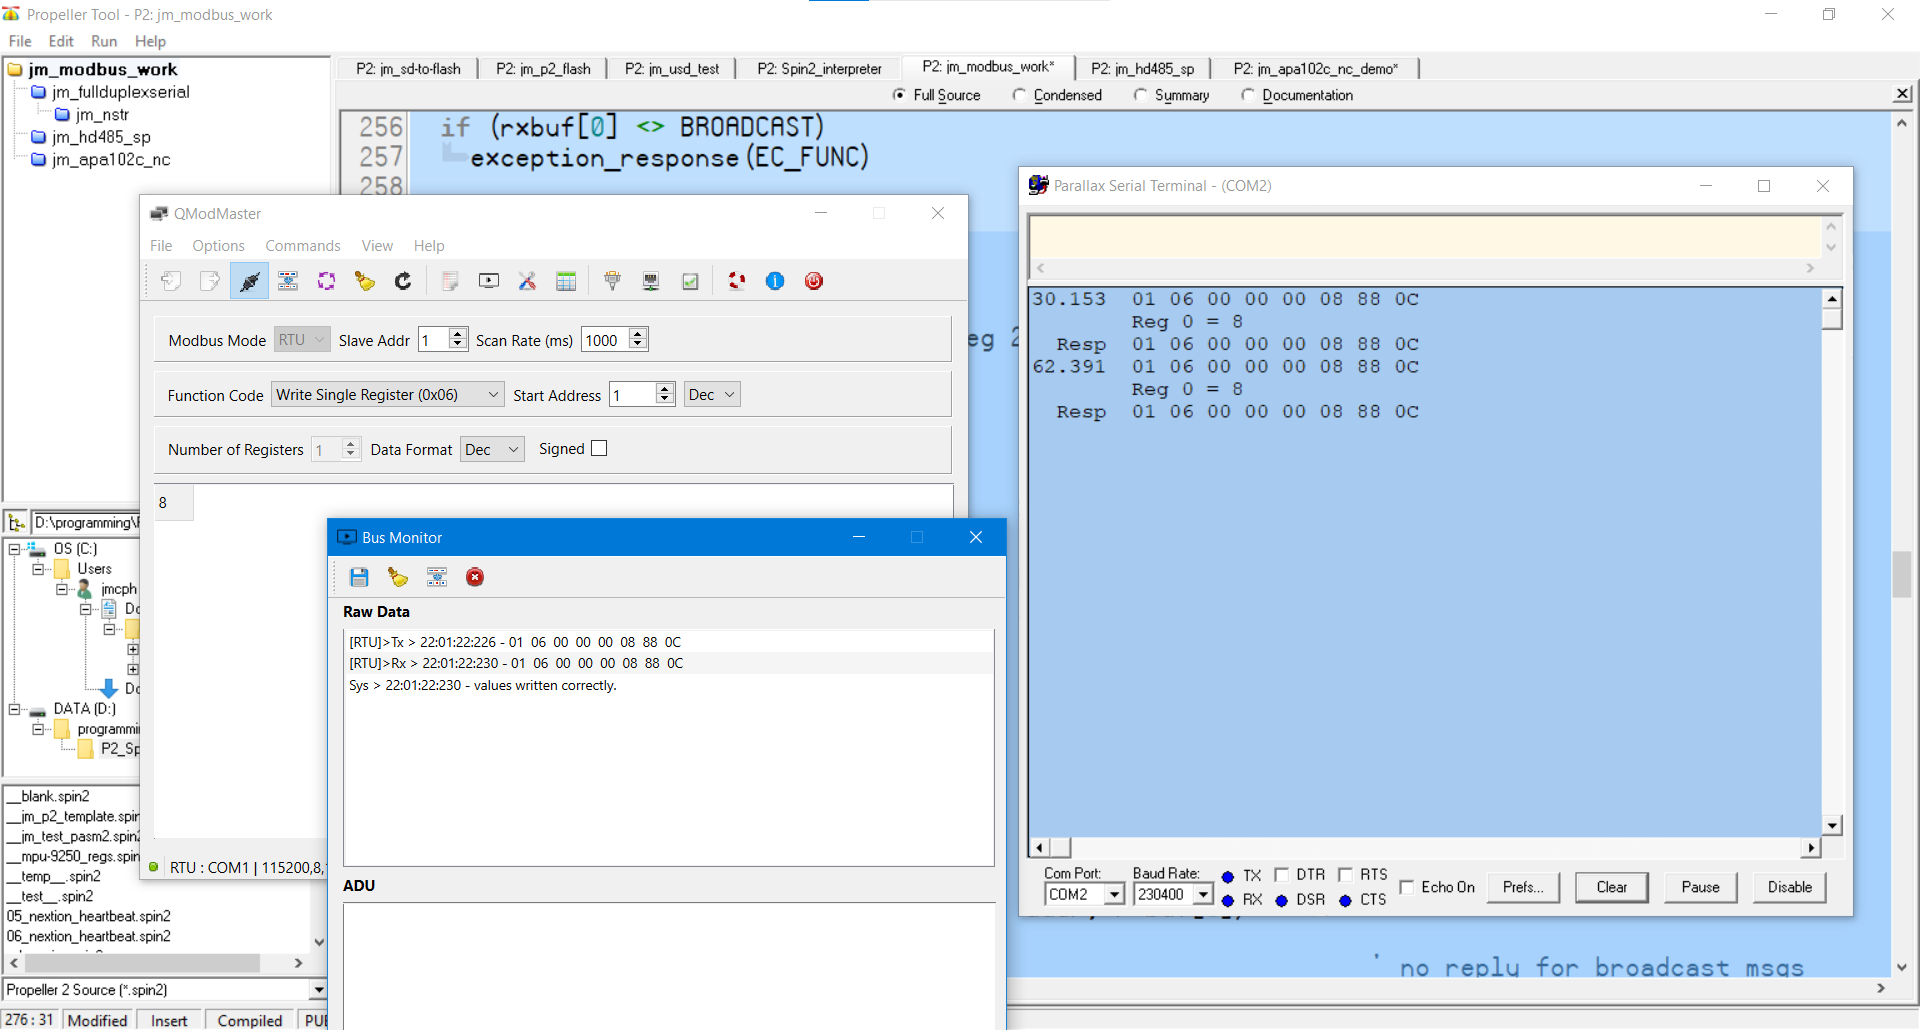1920x1030 pixels.
Task: Click the broom Clear icon in Bus Monitor
Action: (x=398, y=577)
